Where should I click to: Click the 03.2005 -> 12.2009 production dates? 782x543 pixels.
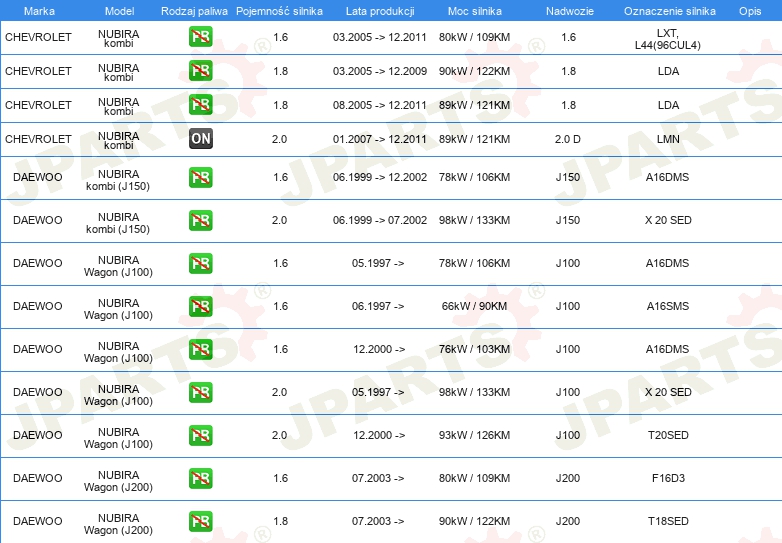[x=380, y=71]
